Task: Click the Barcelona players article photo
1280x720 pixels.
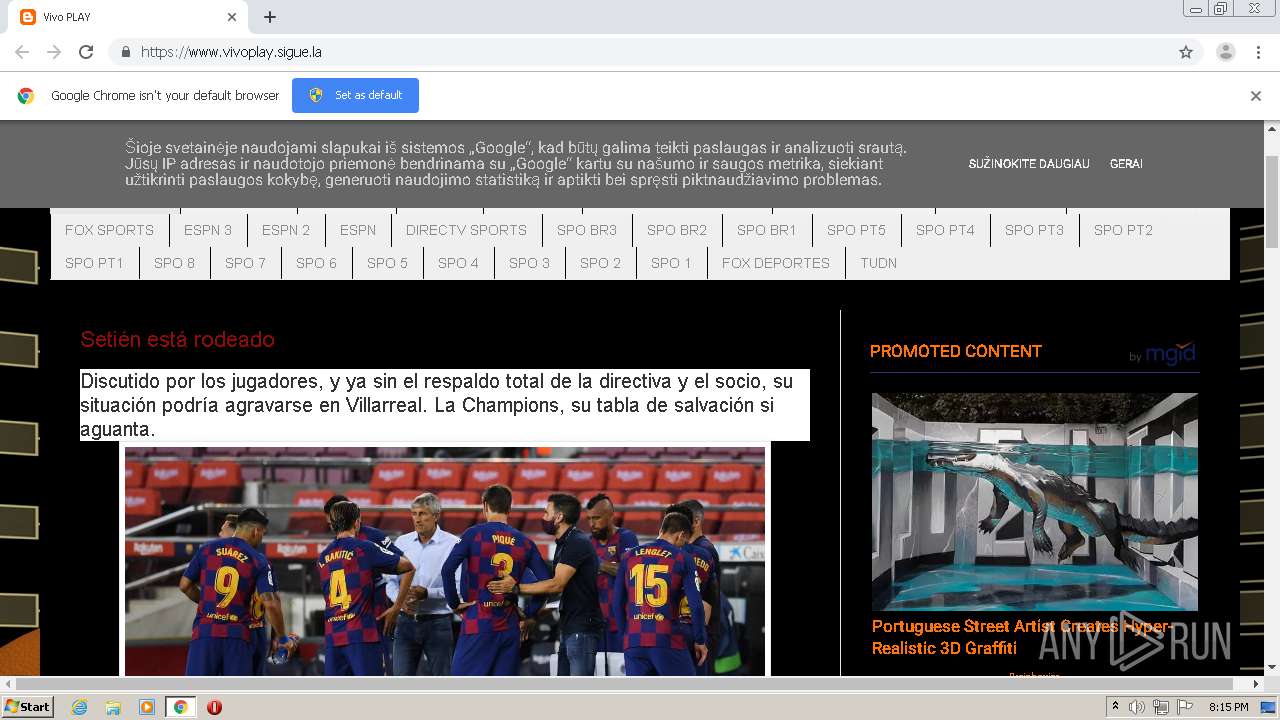Action: (x=445, y=561)
